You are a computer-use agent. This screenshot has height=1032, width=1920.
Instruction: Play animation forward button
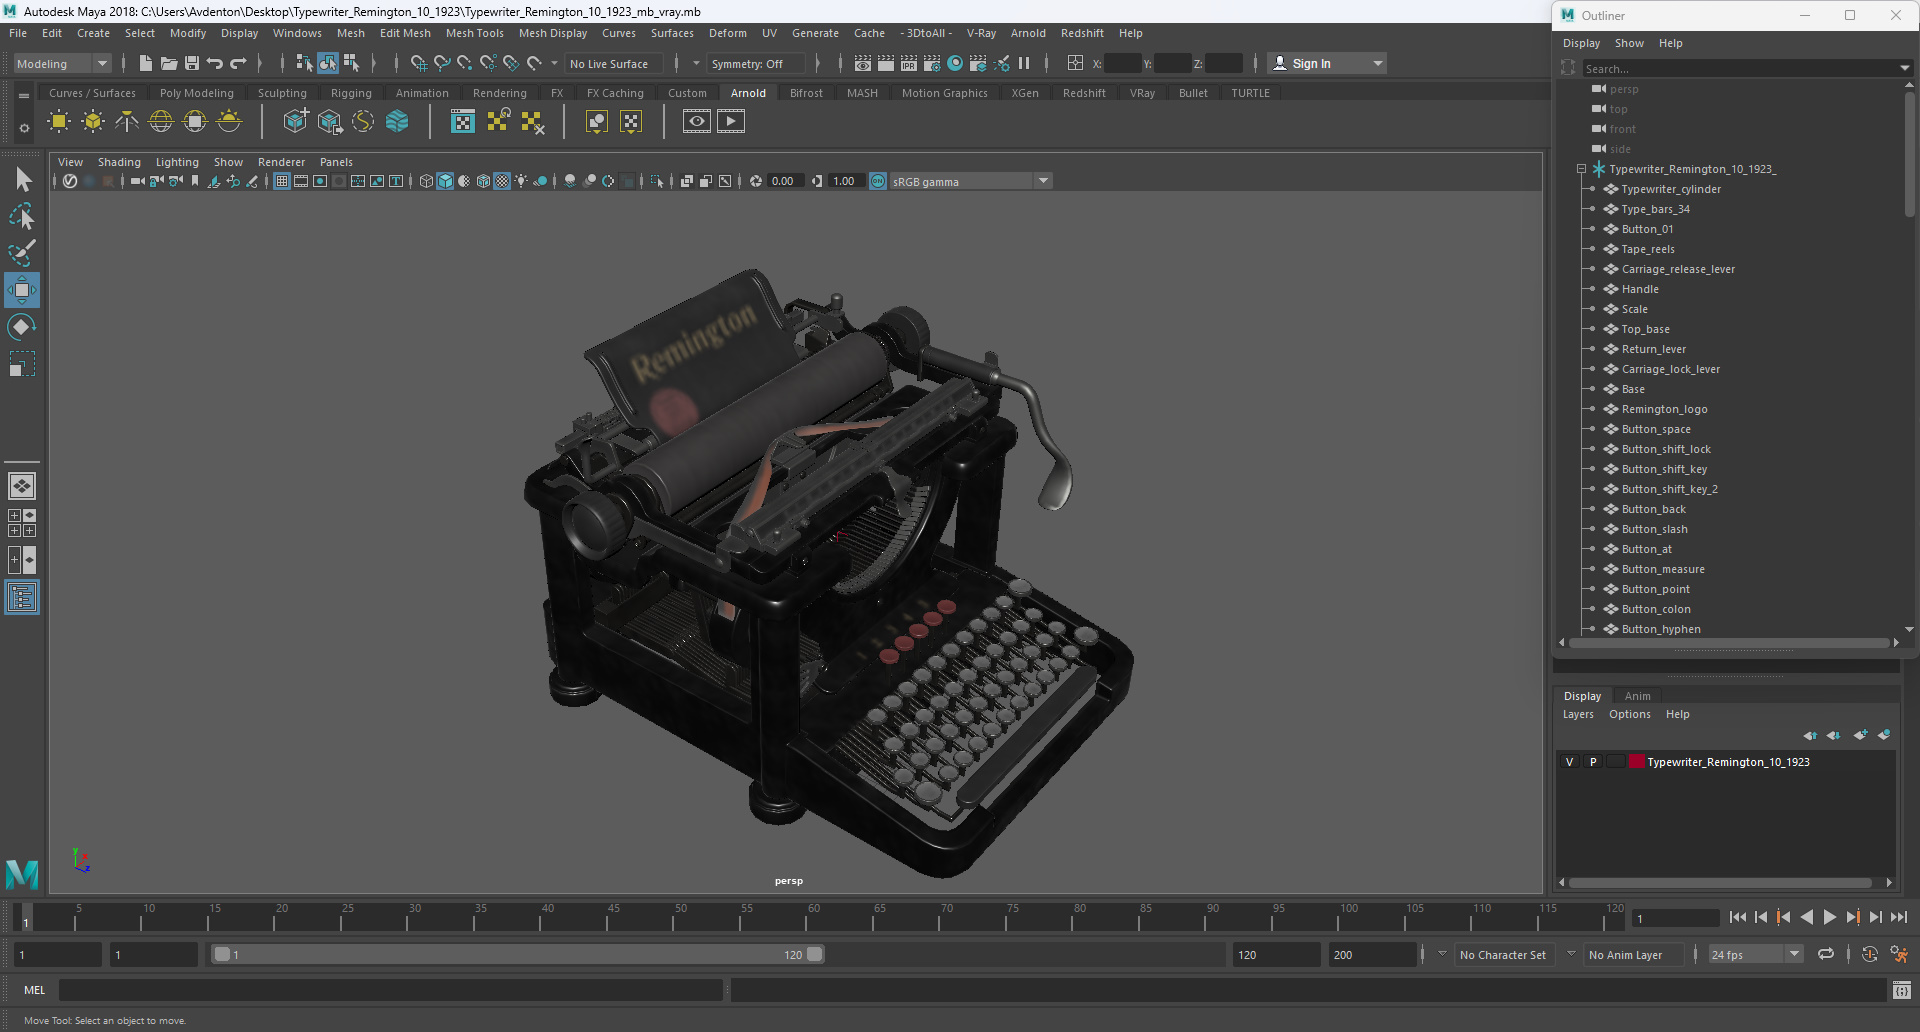pyautogui.click(x=1829, y=917)
